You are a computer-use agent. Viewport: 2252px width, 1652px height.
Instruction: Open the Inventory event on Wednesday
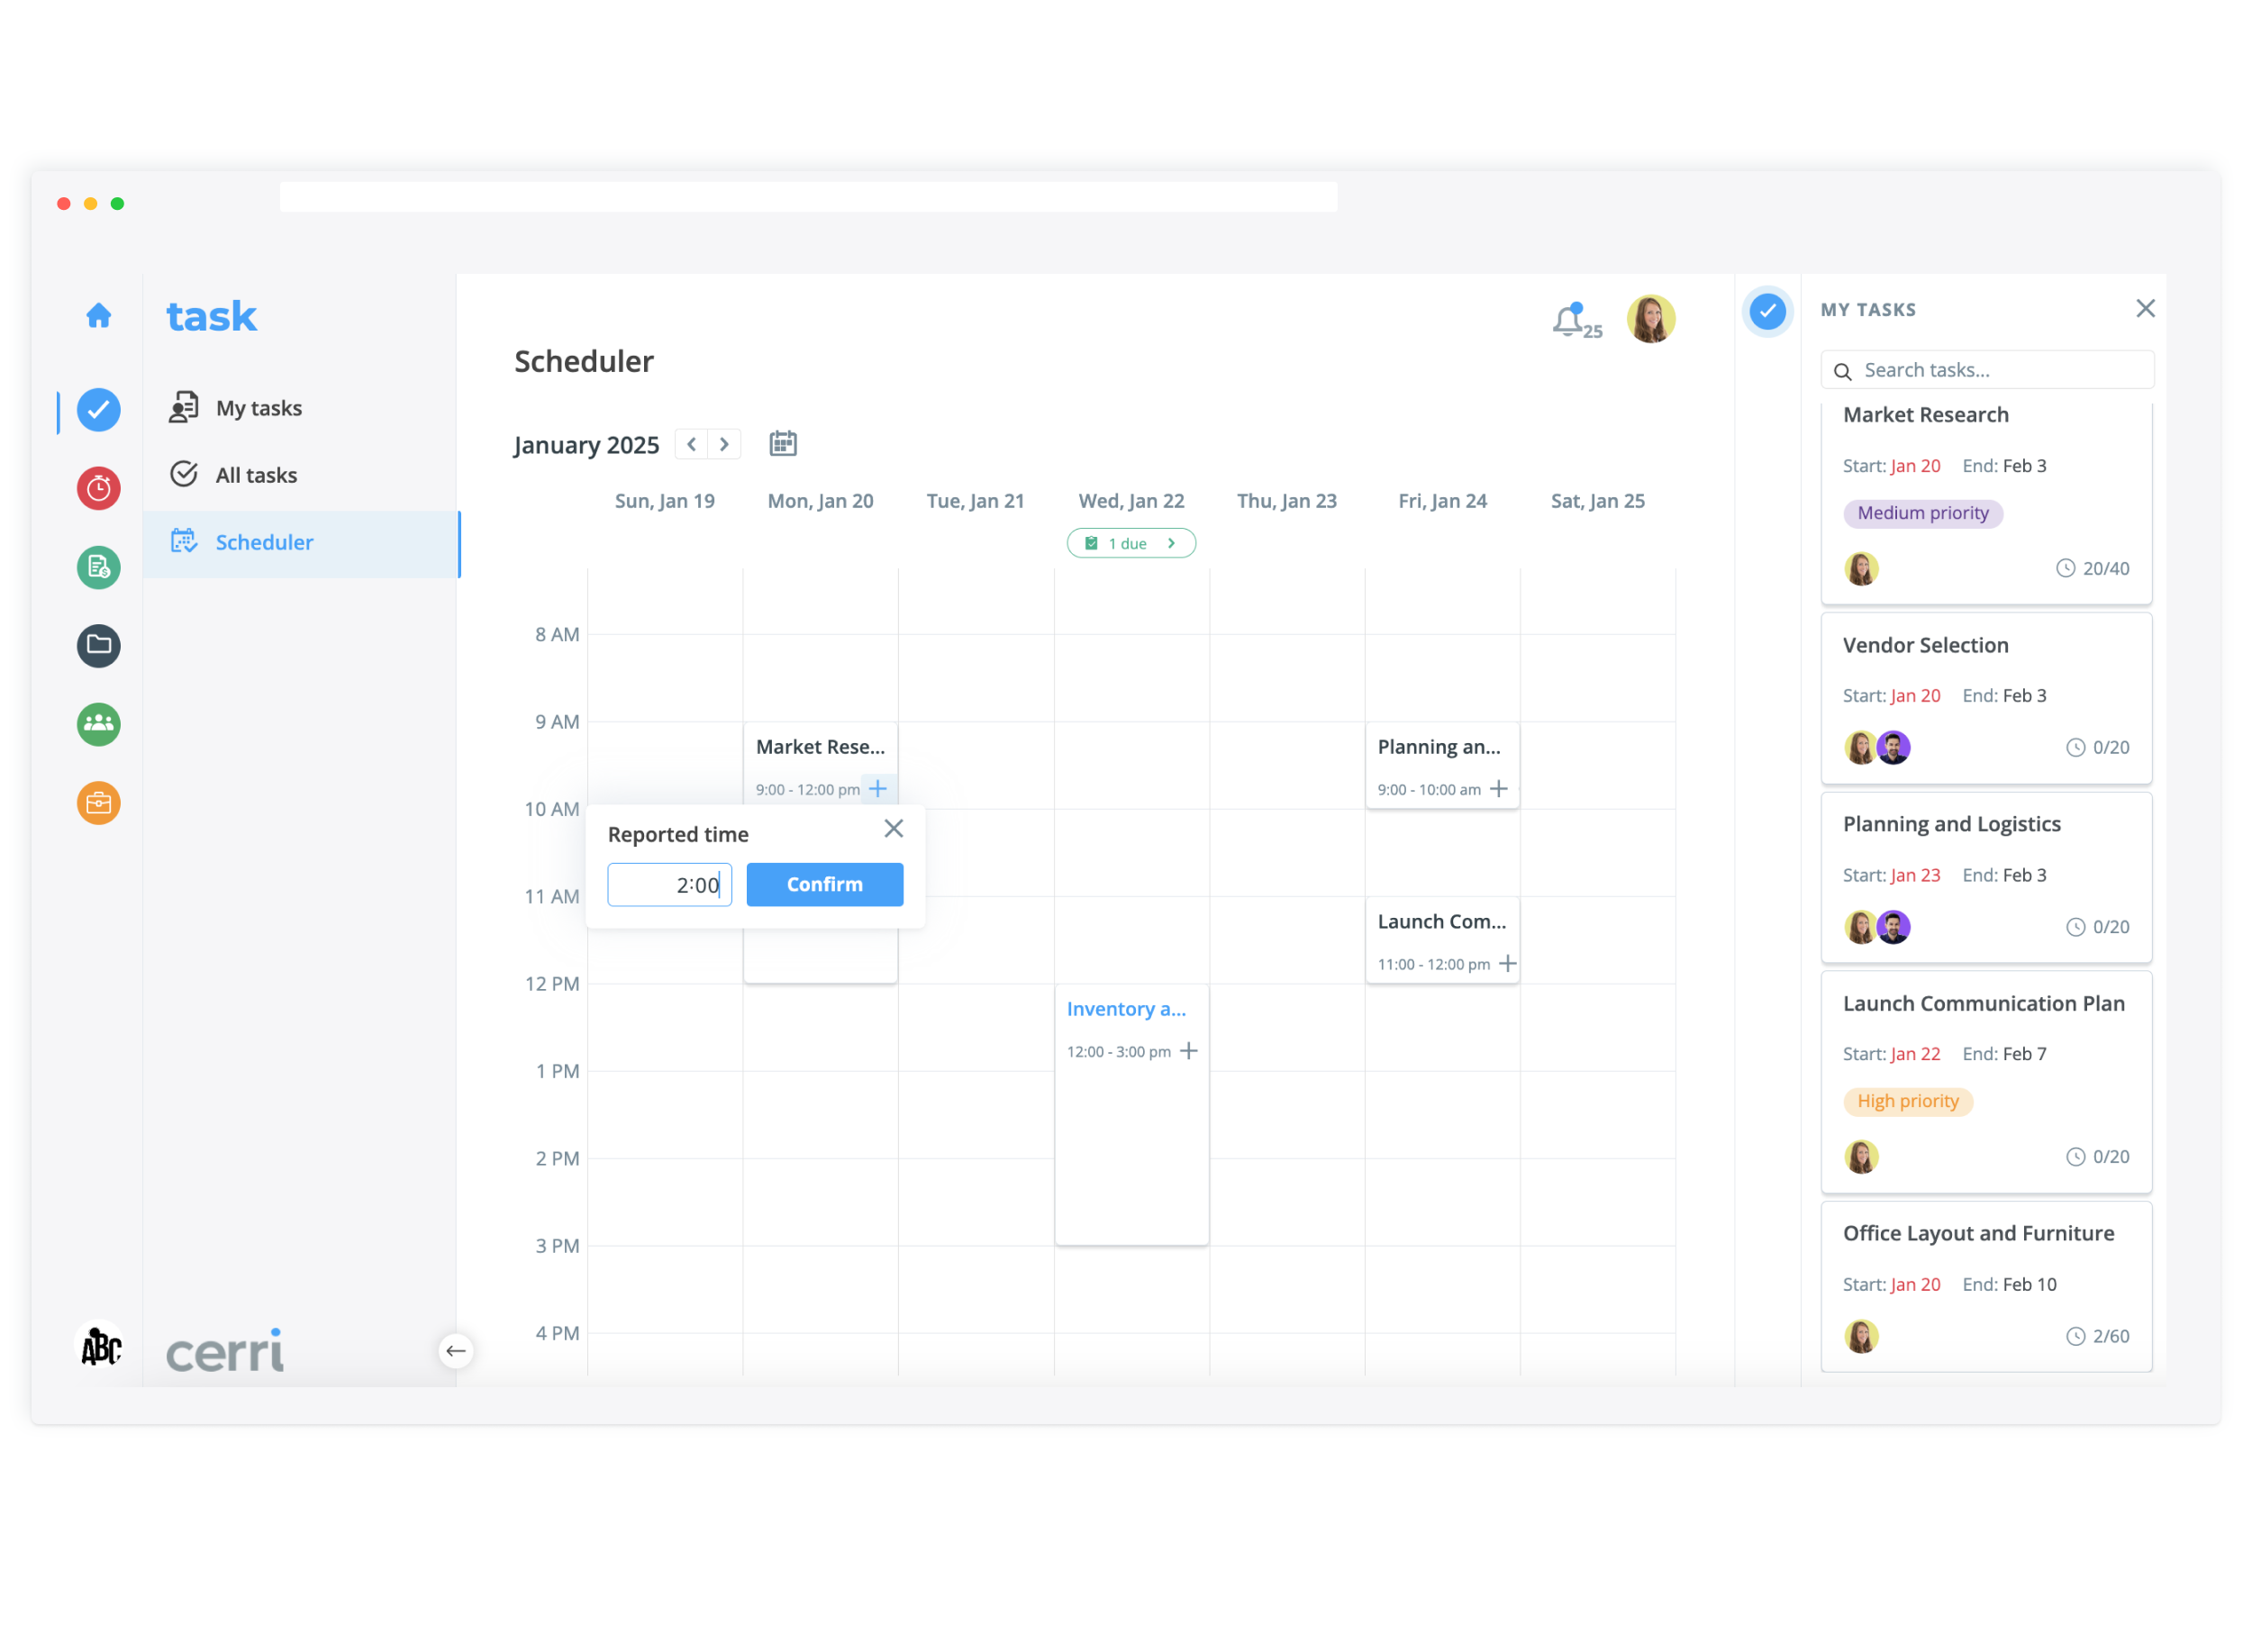pyautogui.click(x=1127, y=1010)
